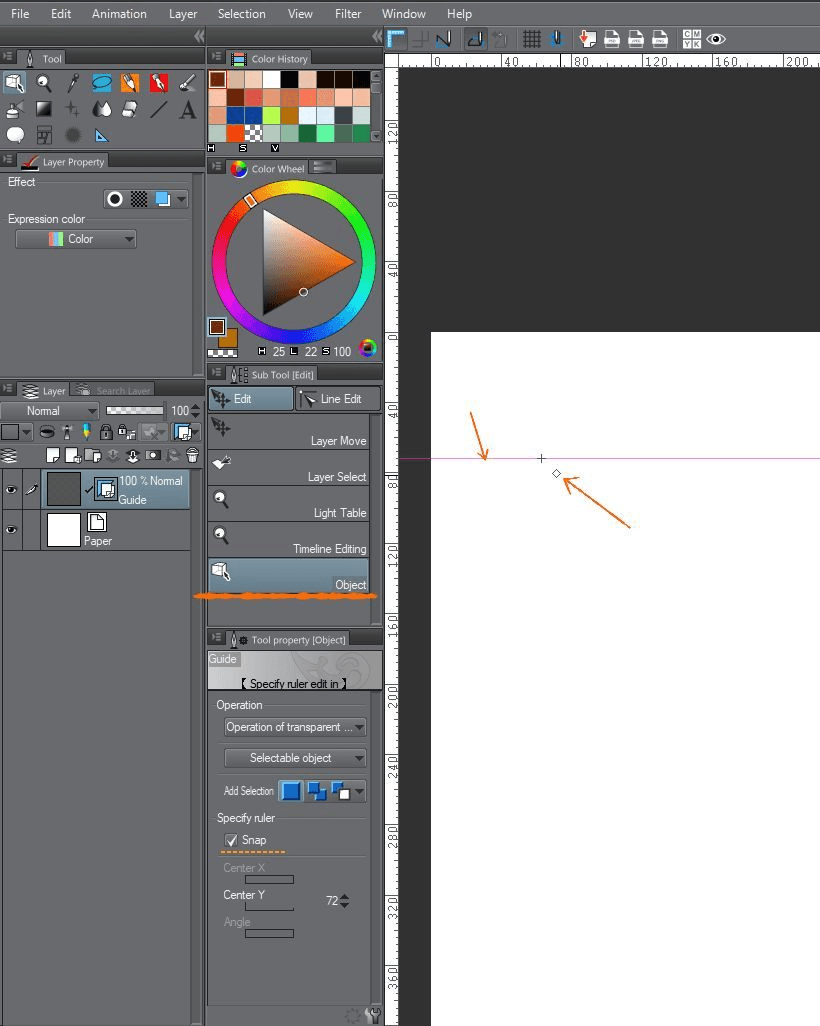Toggle visibility of the Paper layer
The height and width of the screenshot is (1026, 820).
12,531
